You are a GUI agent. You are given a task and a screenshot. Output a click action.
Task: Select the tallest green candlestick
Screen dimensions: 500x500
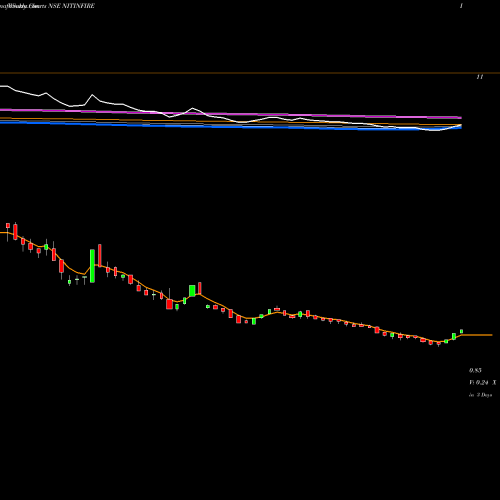click(92, 266)
